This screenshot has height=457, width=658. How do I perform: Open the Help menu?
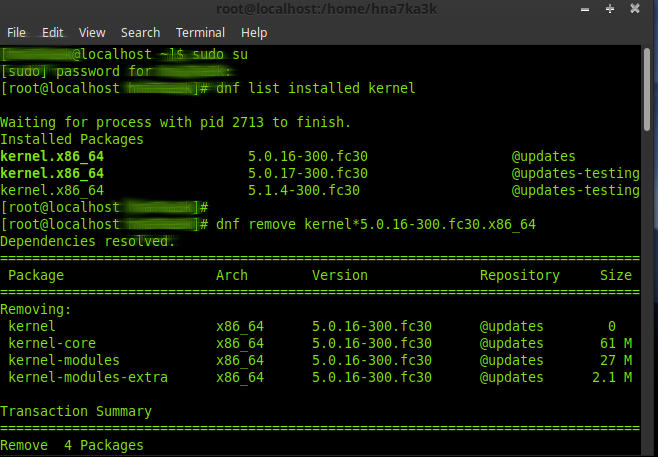point(254,33)
